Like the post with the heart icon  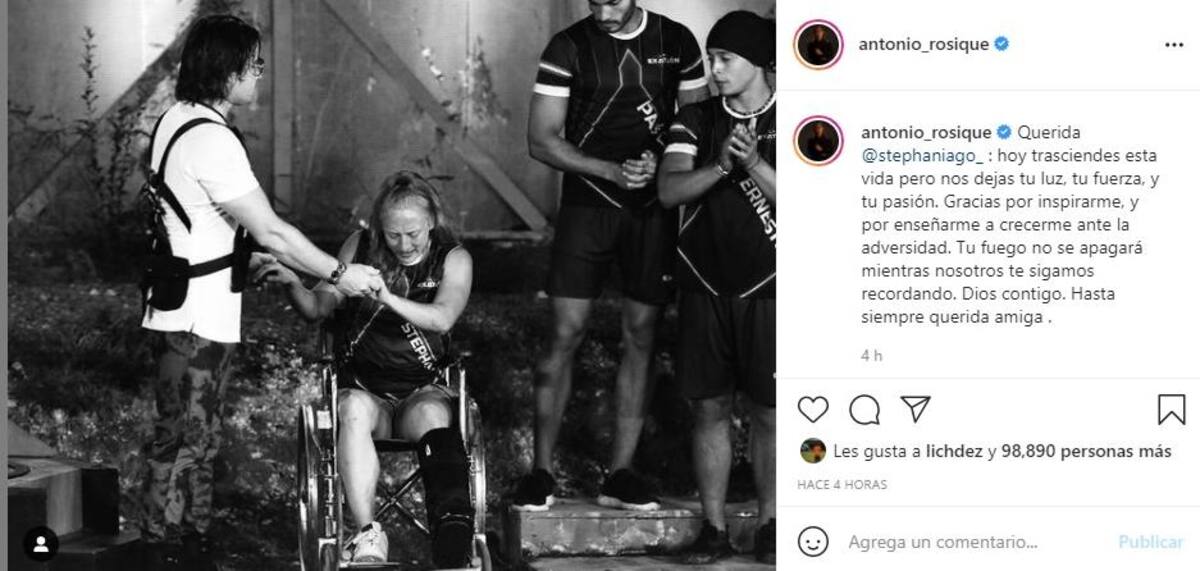[813, 409]
